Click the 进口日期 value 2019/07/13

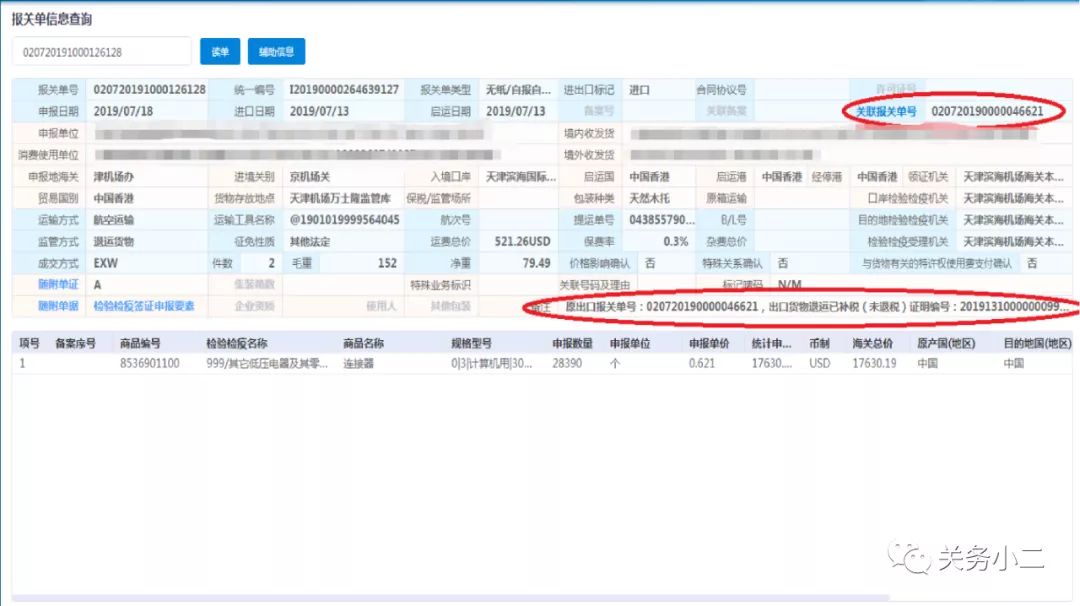[319, 111]
